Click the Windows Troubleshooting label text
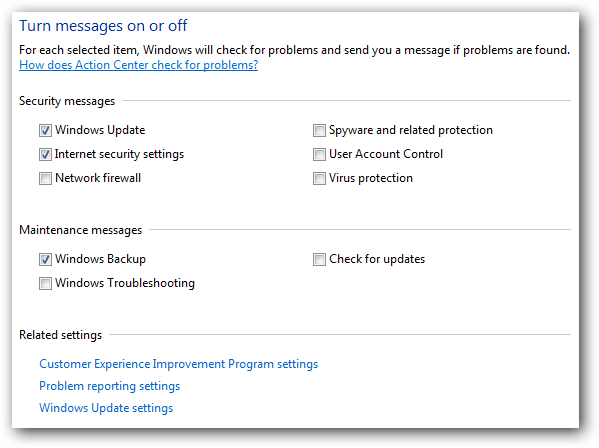The image size is (599, 448). (125, 283)
